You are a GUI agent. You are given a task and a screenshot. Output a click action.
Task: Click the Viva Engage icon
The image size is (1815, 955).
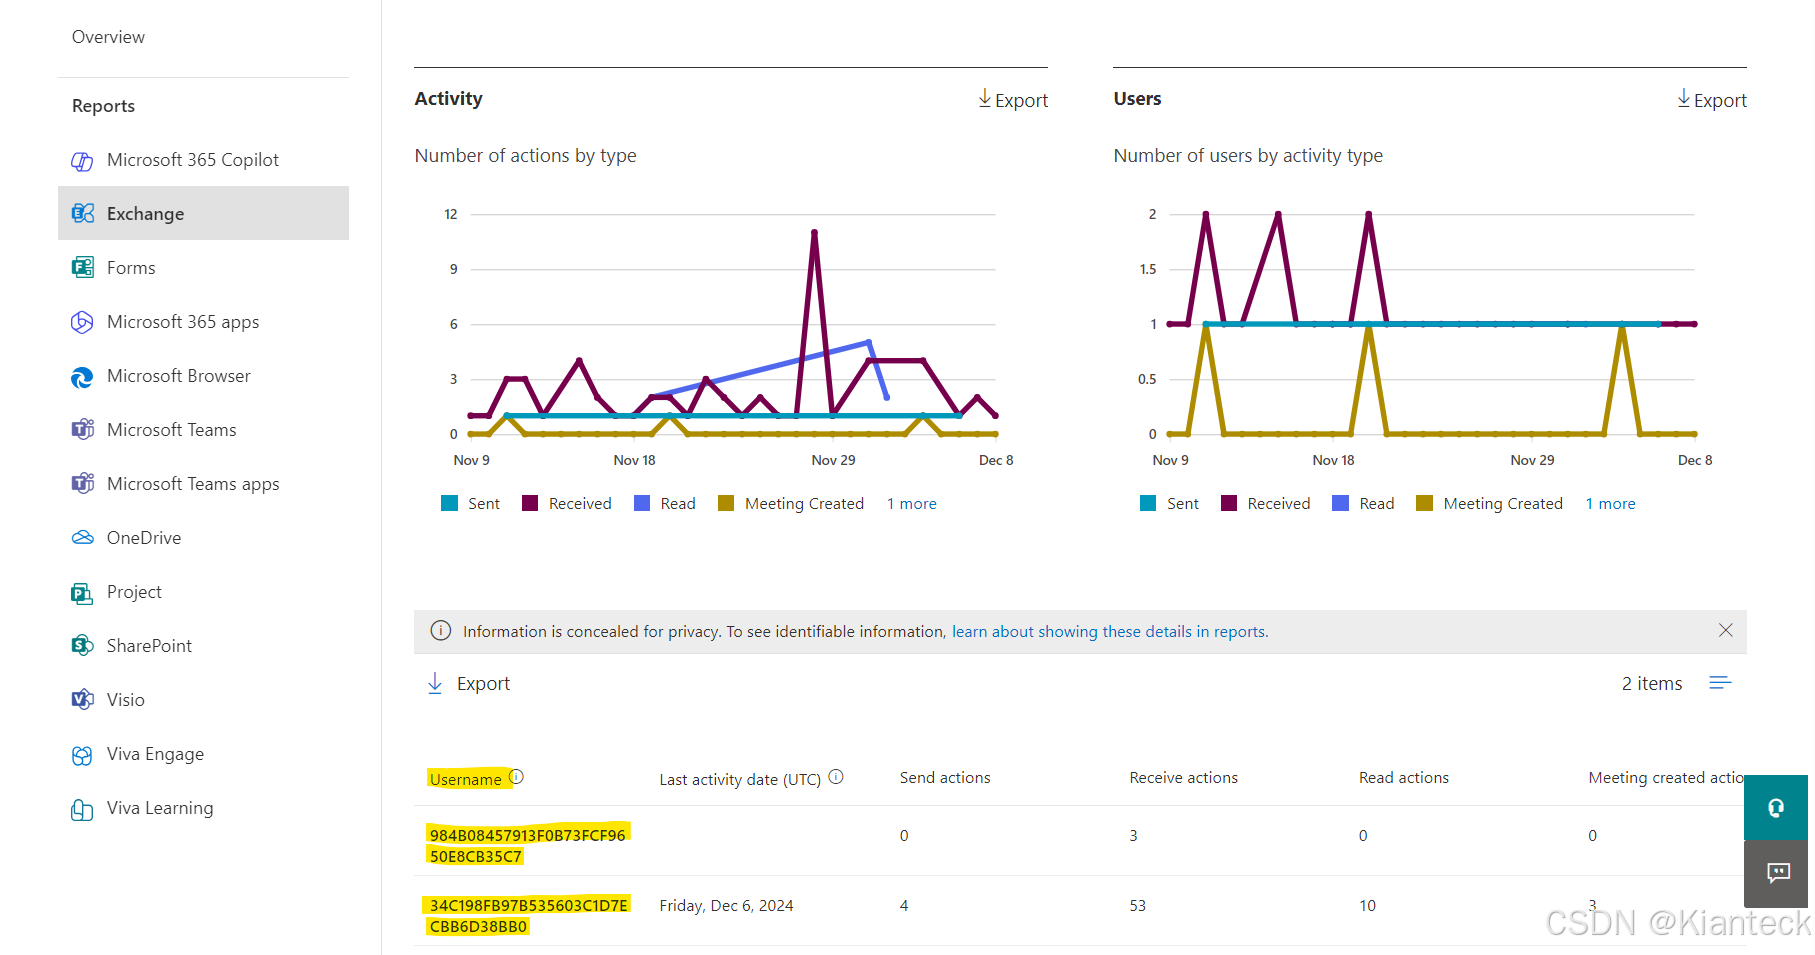tap(82, 754)
